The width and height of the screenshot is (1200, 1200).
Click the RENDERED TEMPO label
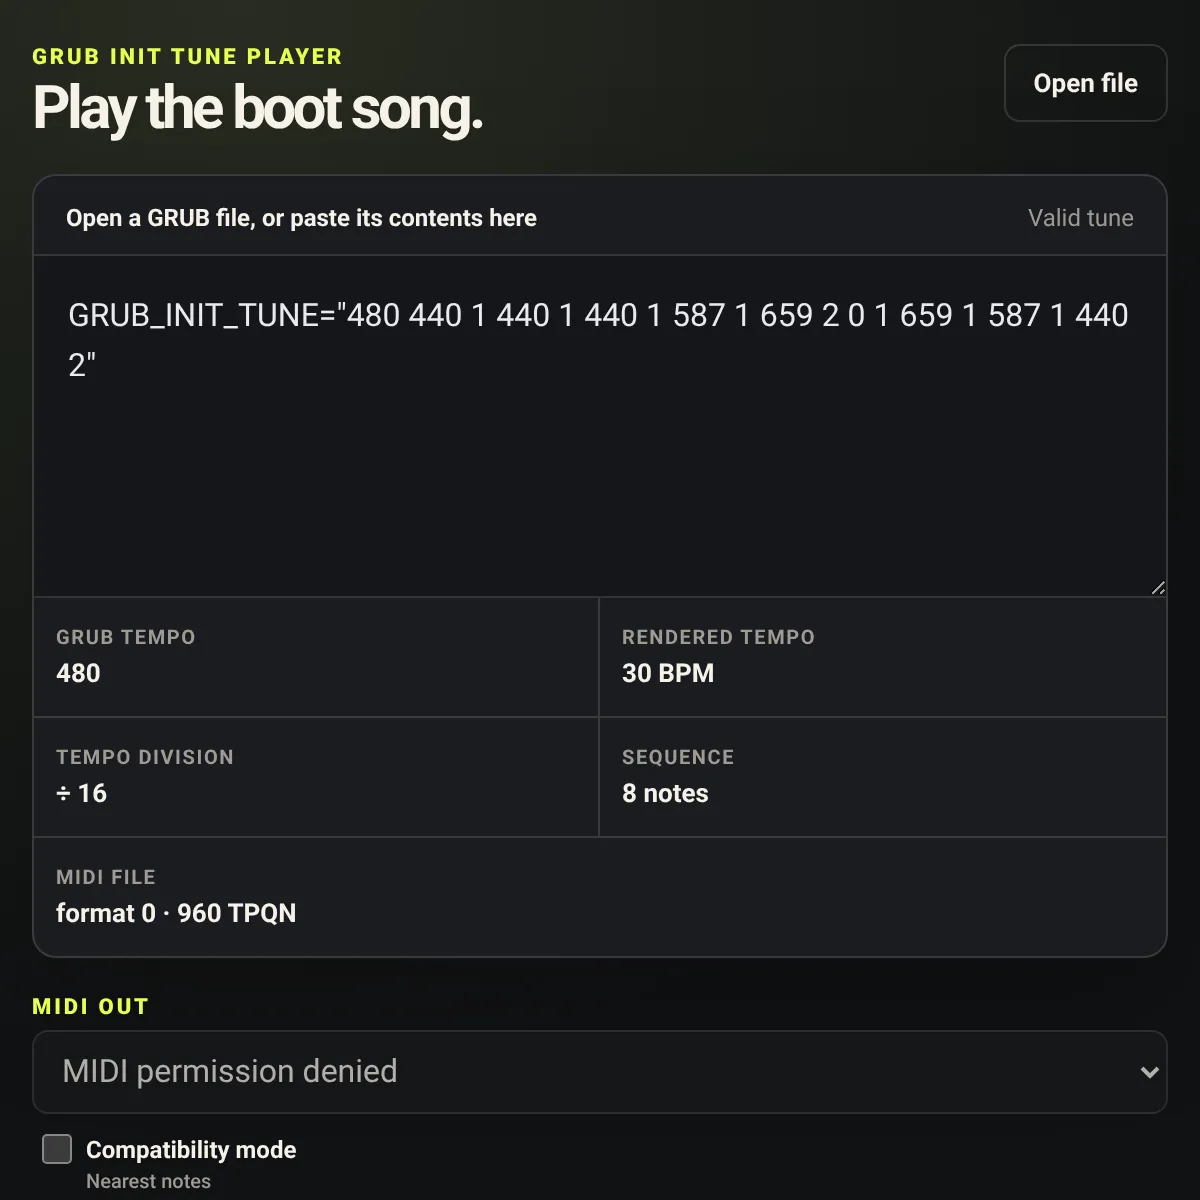coord(718,637)
